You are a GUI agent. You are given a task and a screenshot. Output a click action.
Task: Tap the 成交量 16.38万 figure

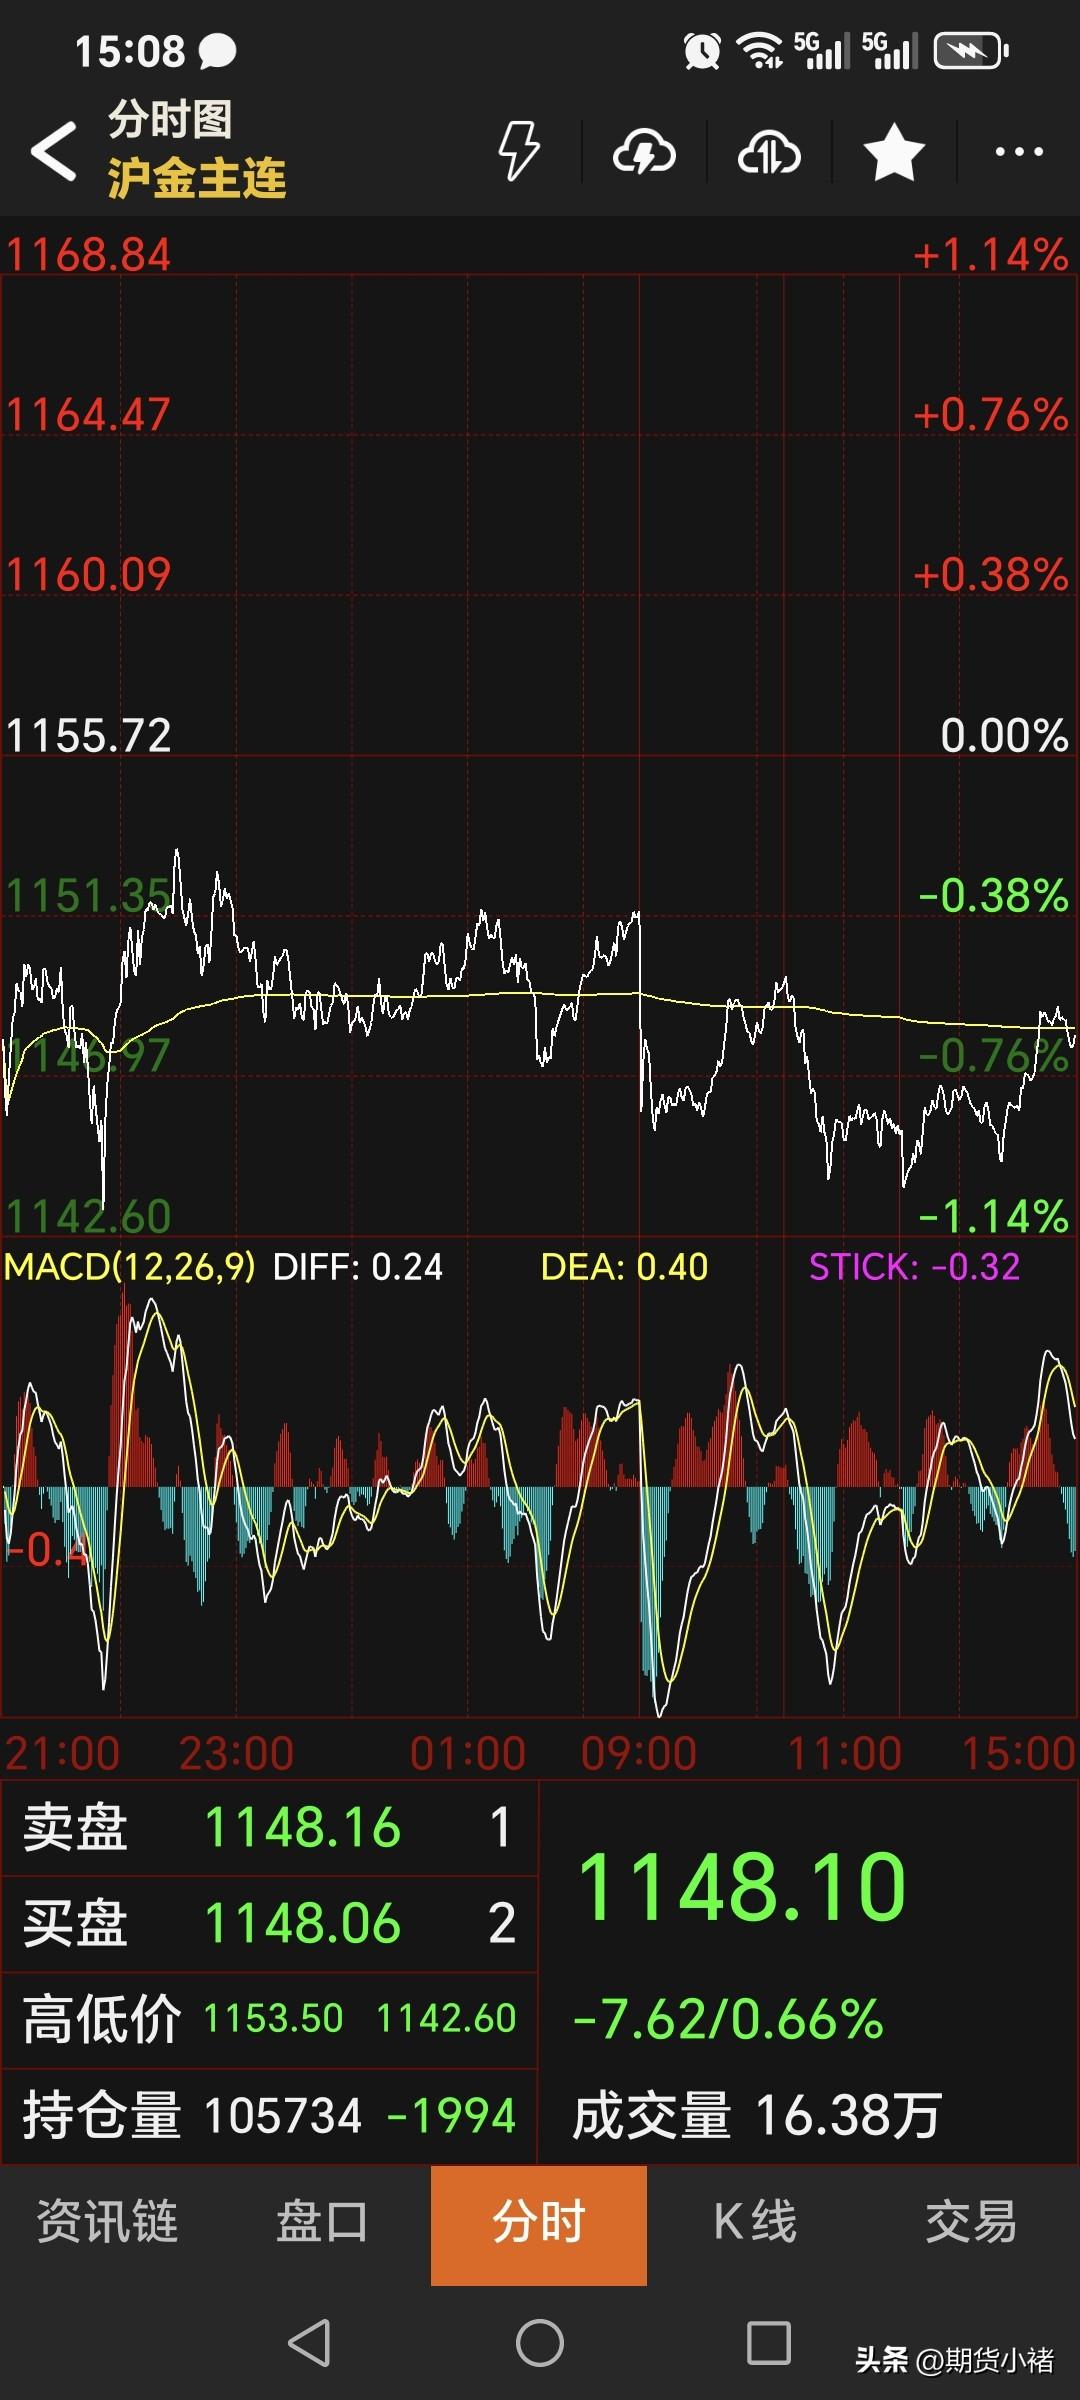pyautogui.click(x=756, y=2116)
